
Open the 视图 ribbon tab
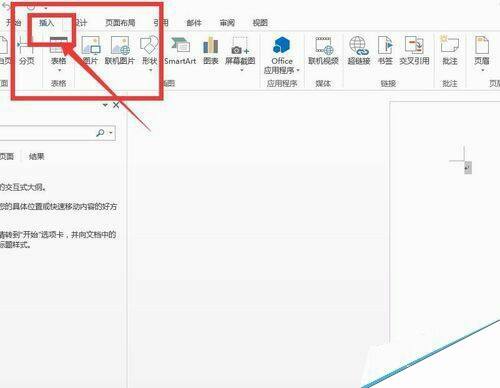pos(260,23)
